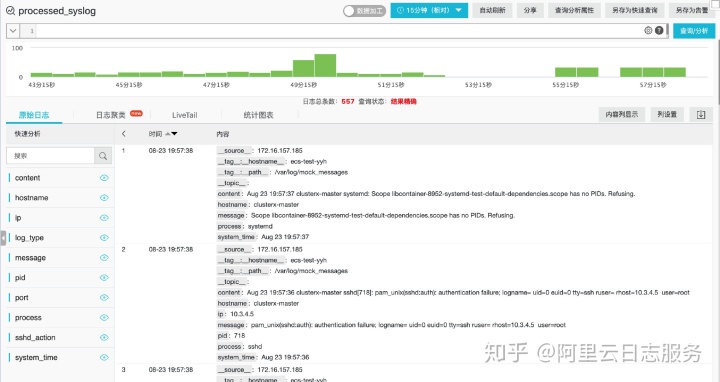Select the hostname field in quick analysis
Screen dimensions: 720x382
pos(32,197)
